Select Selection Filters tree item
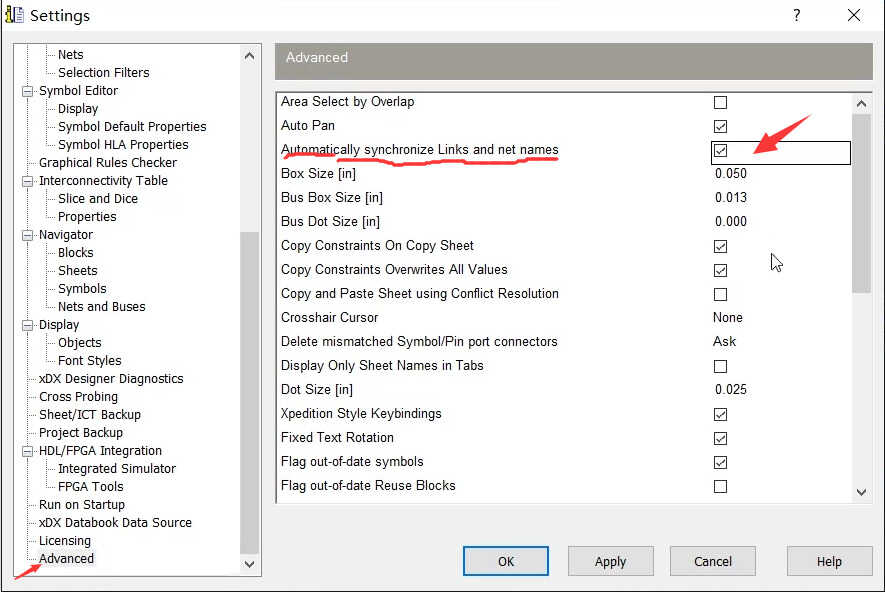This screenshot has width=885, height=592. 104,73
